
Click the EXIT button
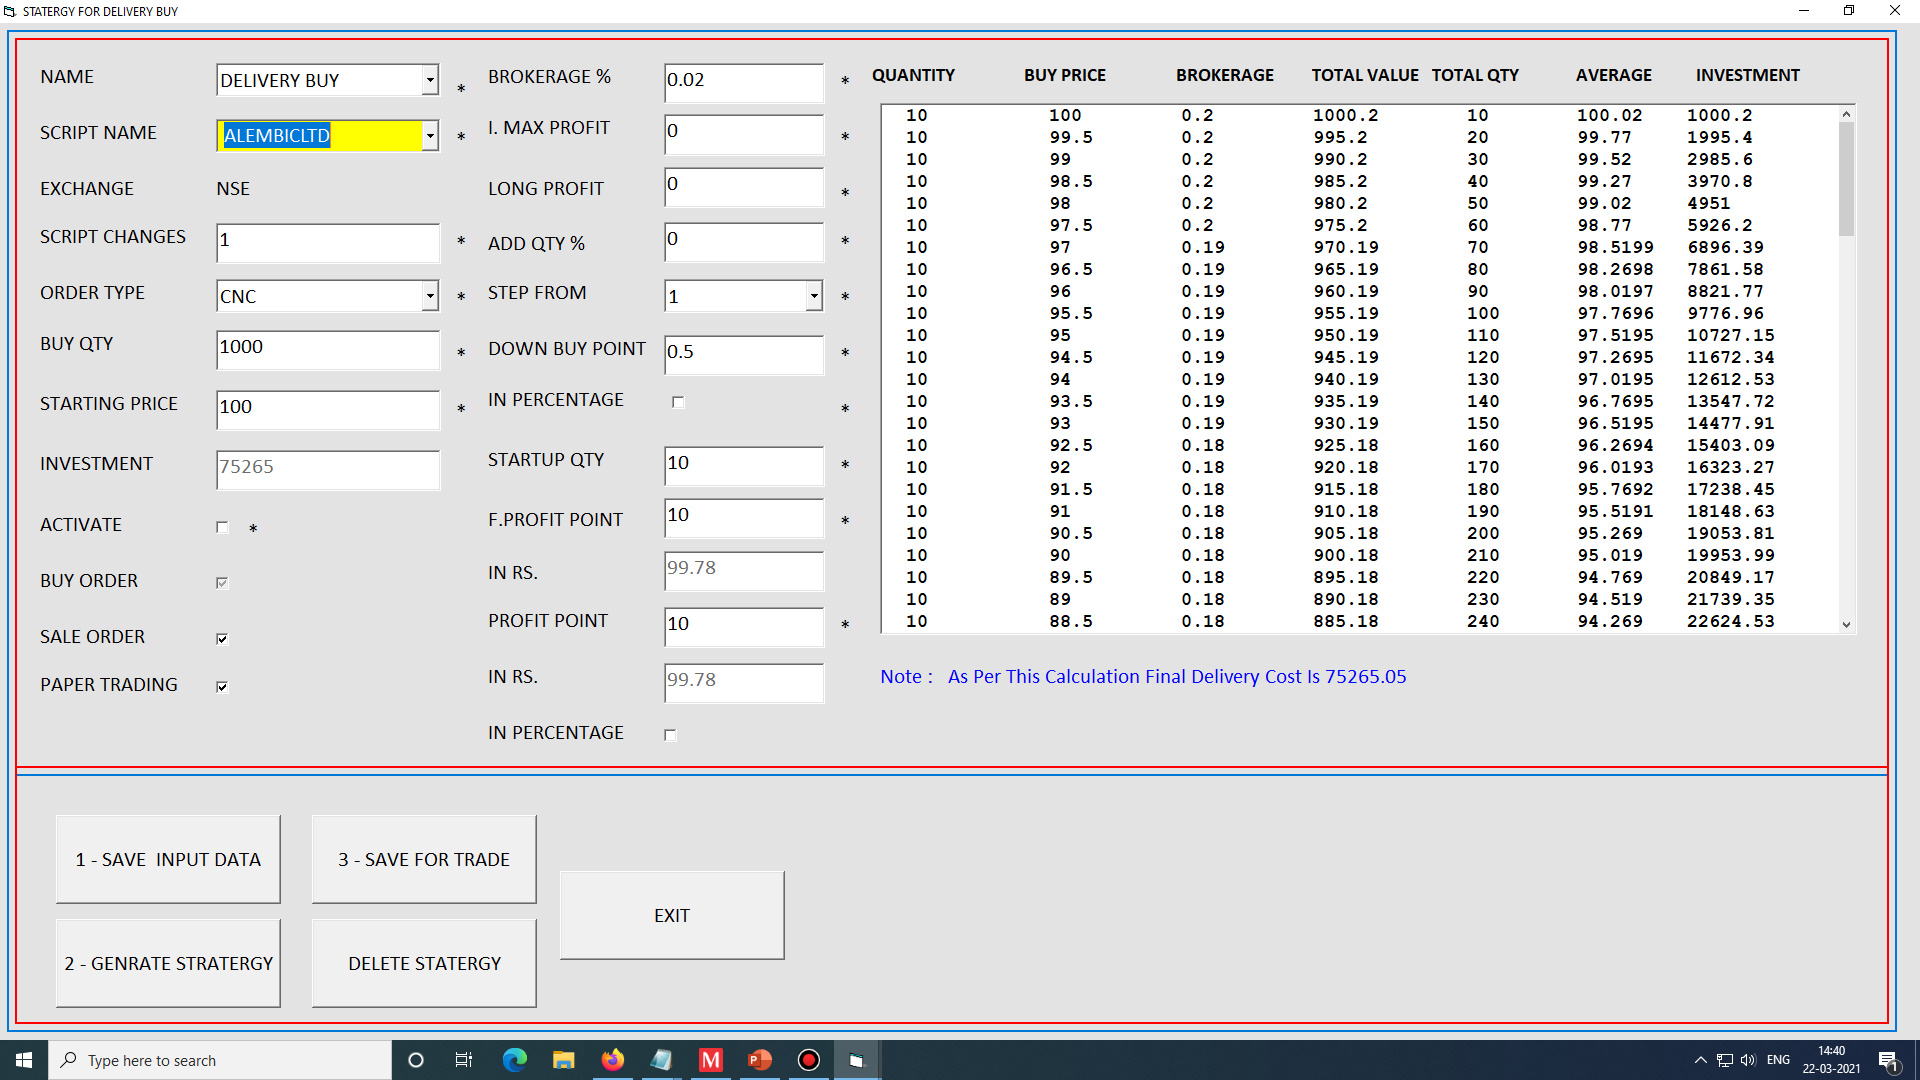(672, 915)
